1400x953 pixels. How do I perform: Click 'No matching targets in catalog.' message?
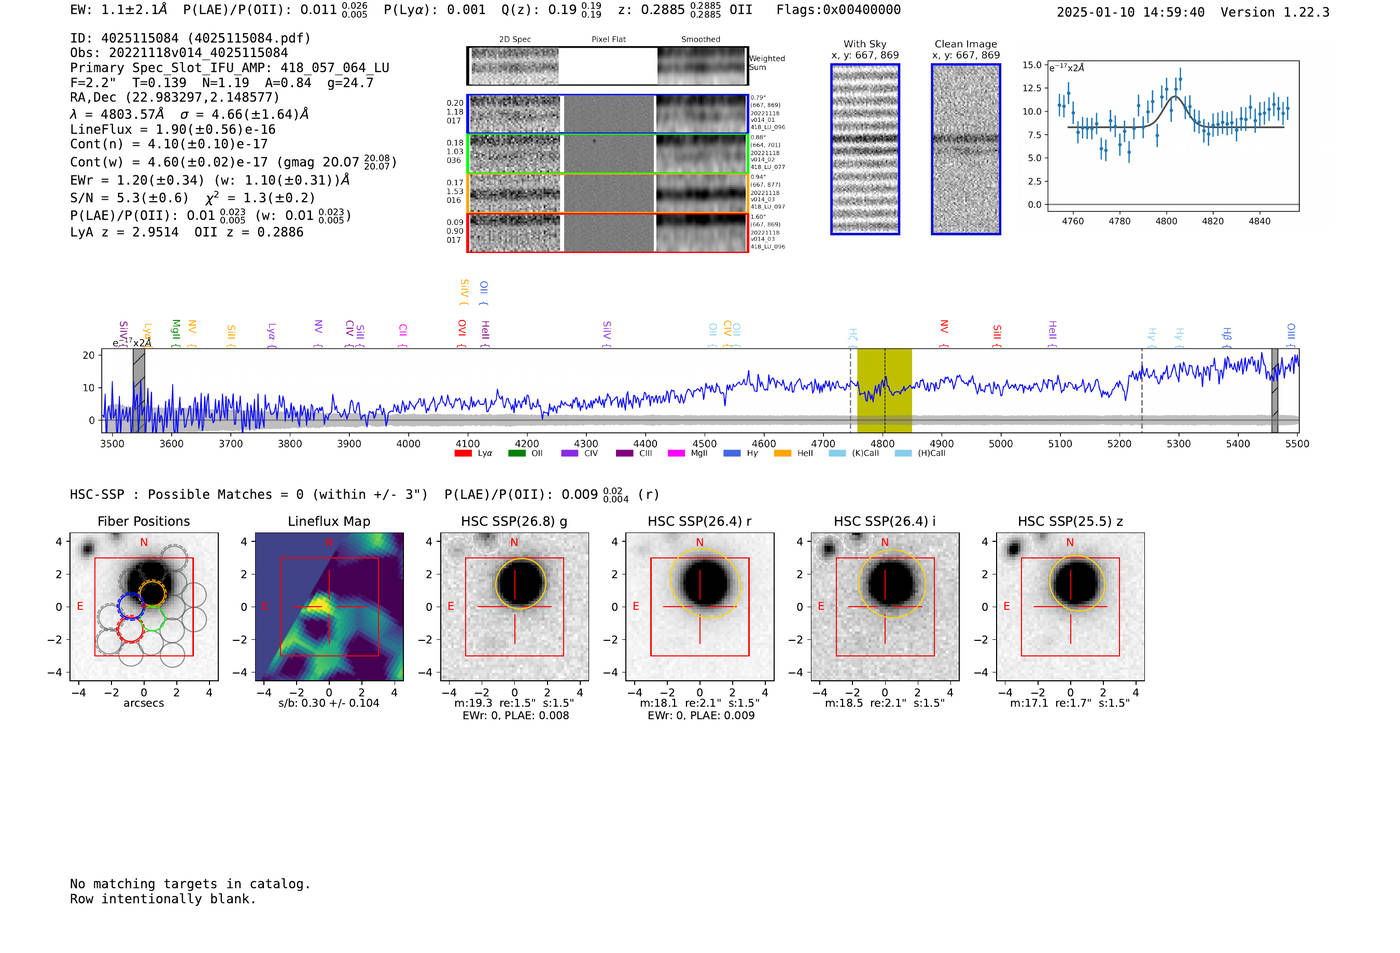coord(190,884)
